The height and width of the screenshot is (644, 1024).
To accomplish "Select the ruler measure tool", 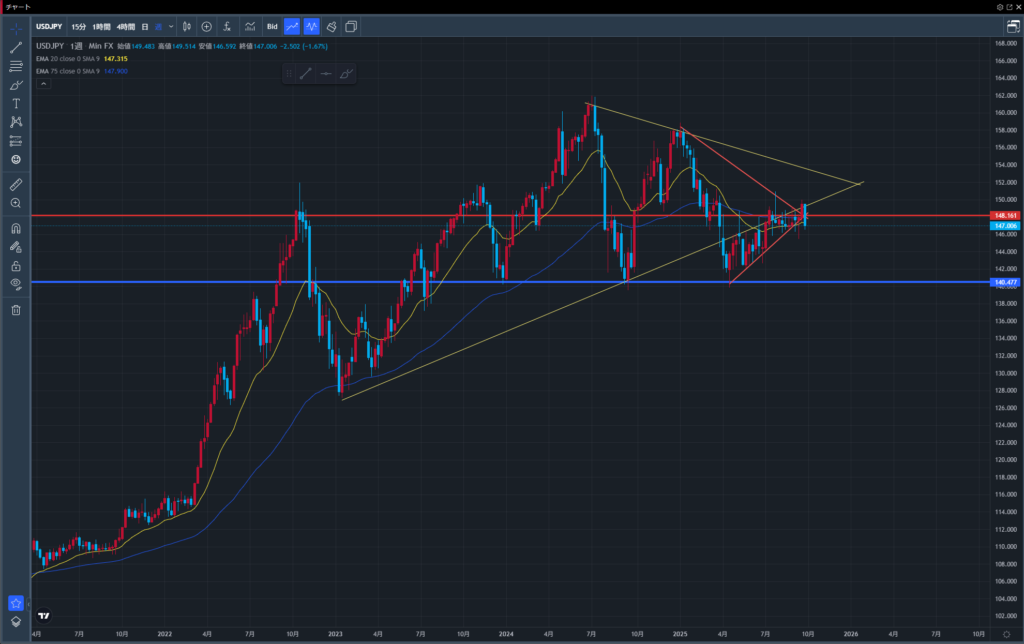I will (16, 185).
